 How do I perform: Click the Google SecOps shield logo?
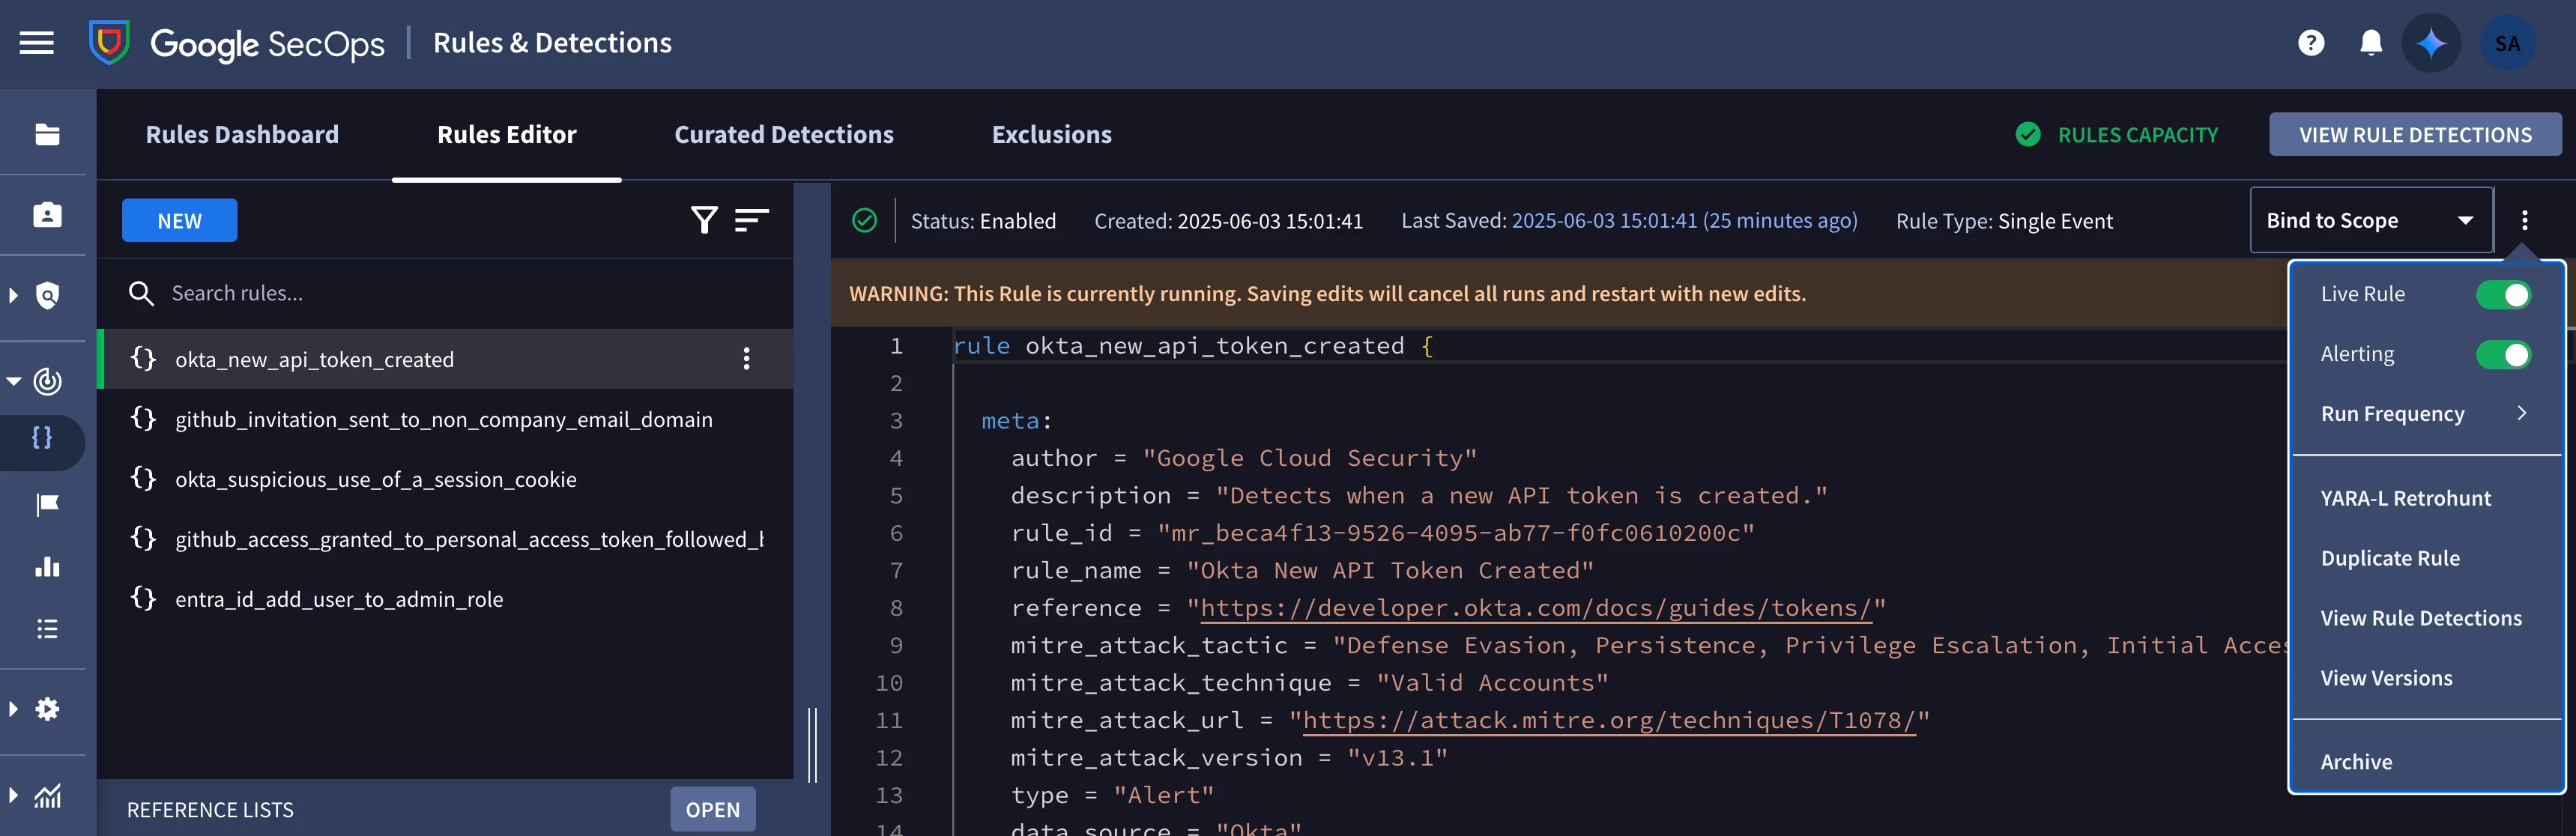pyautogui.click(x=109, y=43)
